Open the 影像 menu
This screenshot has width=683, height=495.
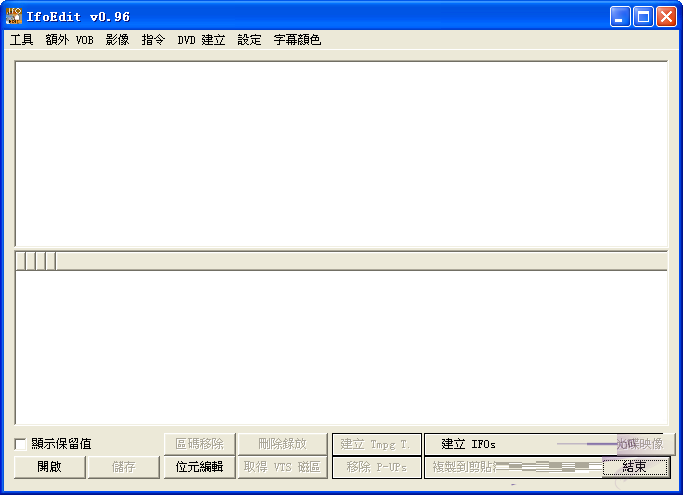pos(117,40)
